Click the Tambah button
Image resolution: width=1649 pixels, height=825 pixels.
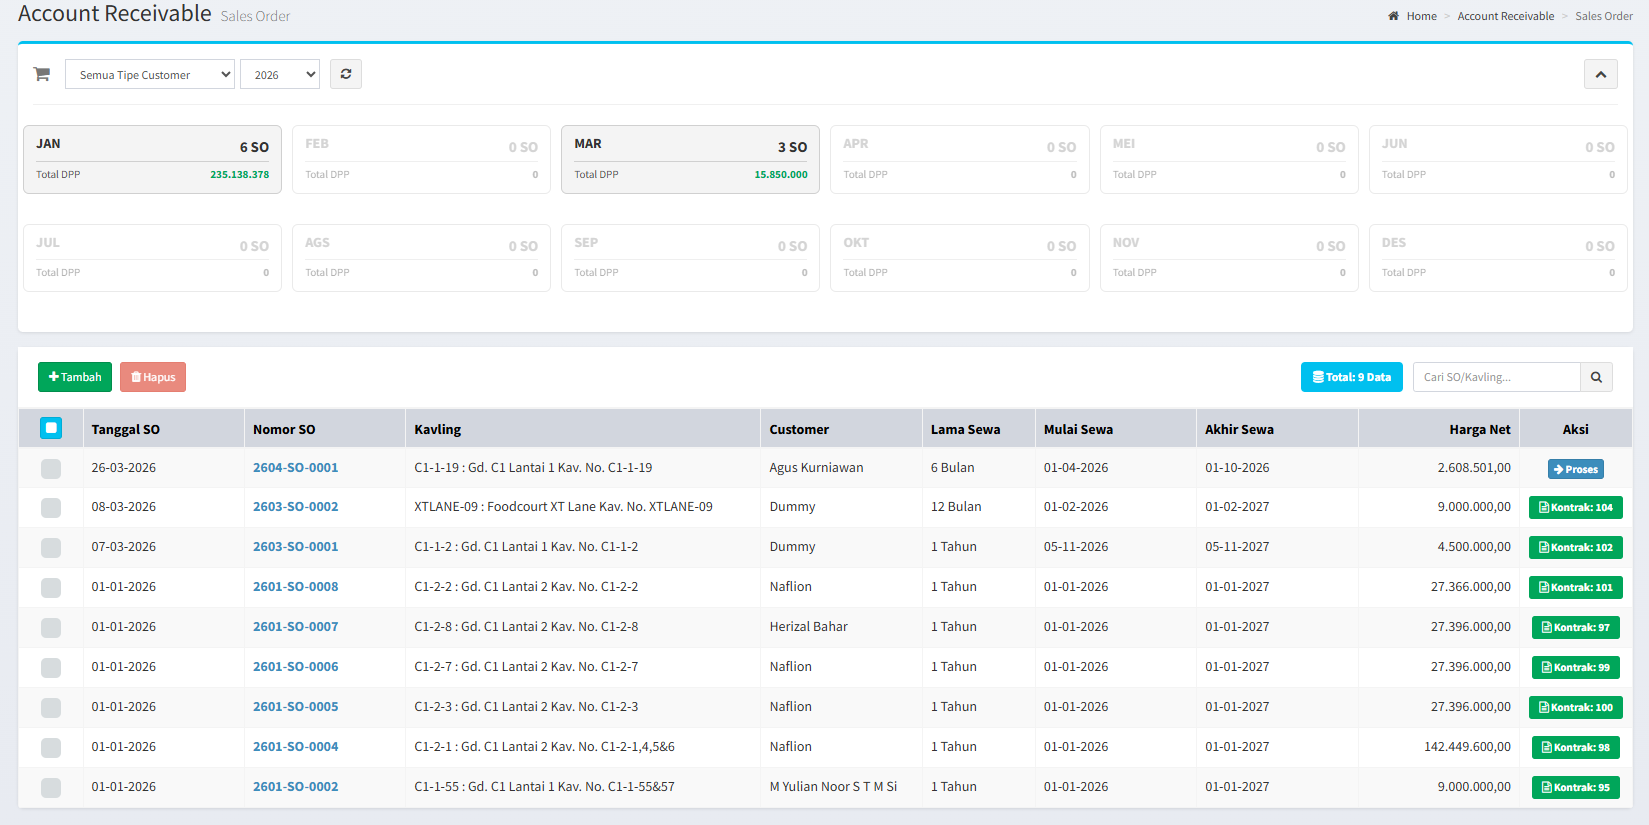tap(75, 377)
